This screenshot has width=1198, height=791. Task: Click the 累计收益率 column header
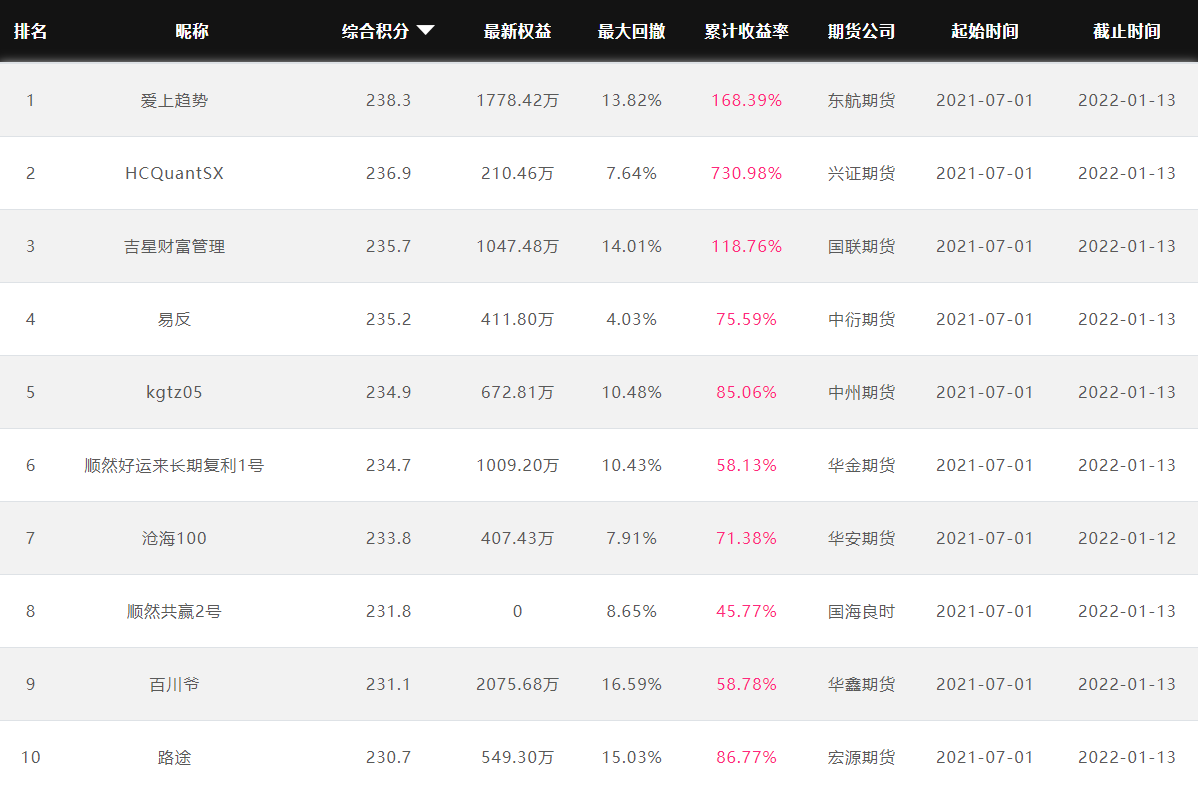pos(746,31)
